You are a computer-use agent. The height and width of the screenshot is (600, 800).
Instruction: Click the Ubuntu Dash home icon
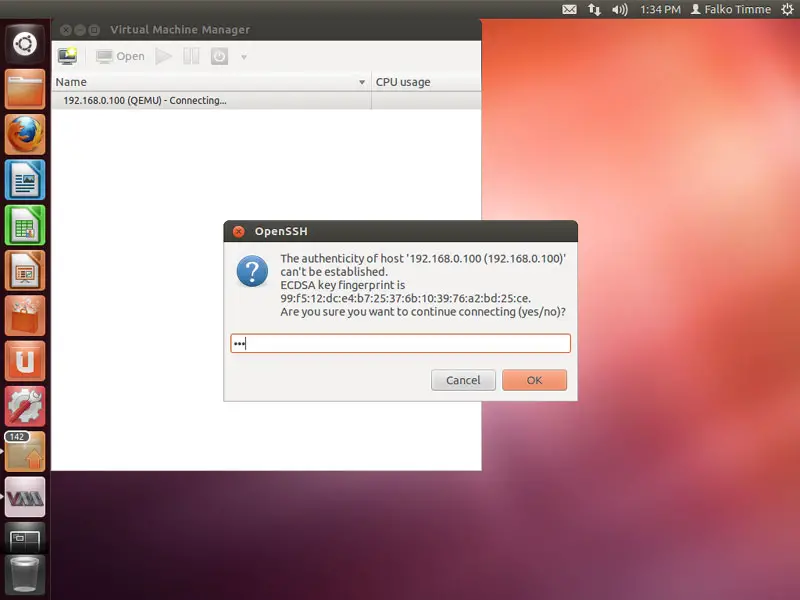click(x=24, y=43)
